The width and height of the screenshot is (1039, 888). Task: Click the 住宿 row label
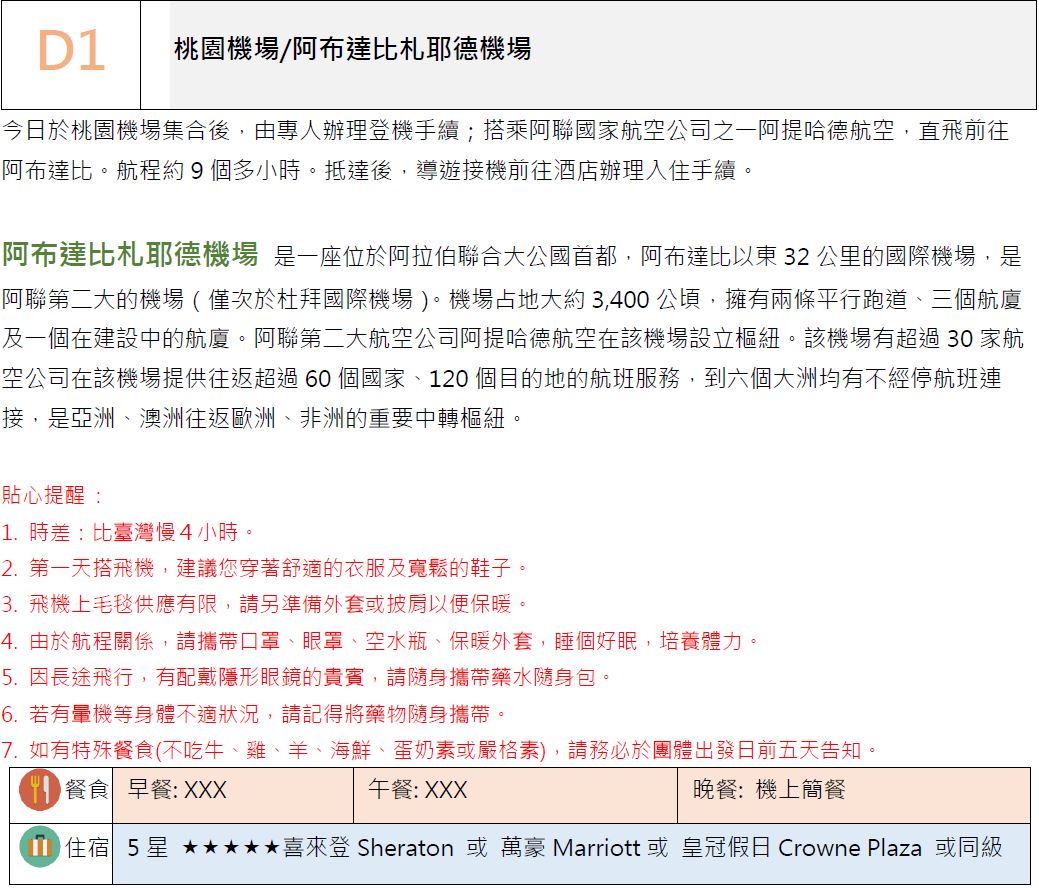(86, 848)
